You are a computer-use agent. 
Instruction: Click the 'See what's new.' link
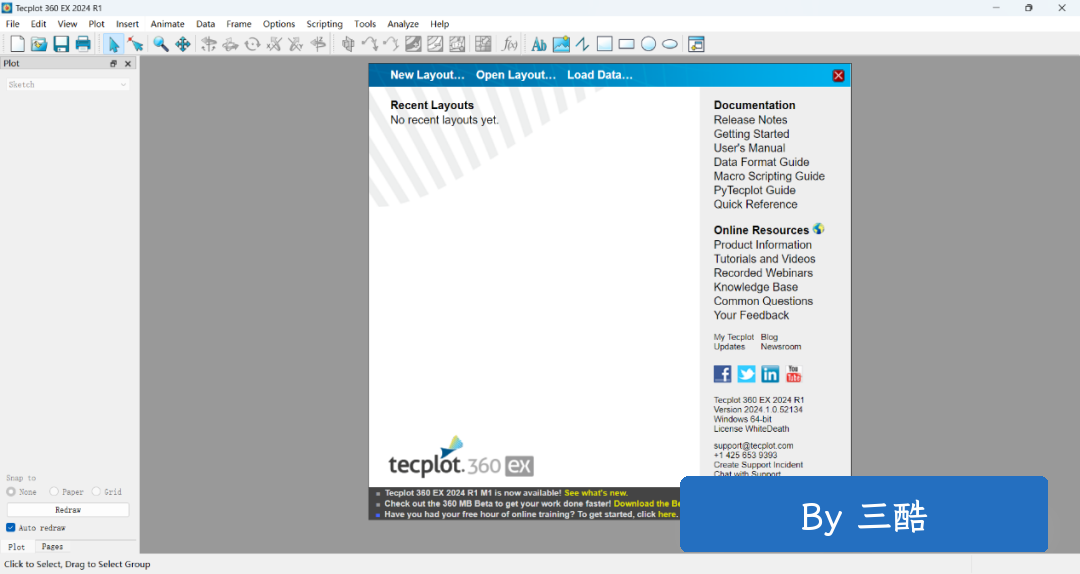pos(596,493)
